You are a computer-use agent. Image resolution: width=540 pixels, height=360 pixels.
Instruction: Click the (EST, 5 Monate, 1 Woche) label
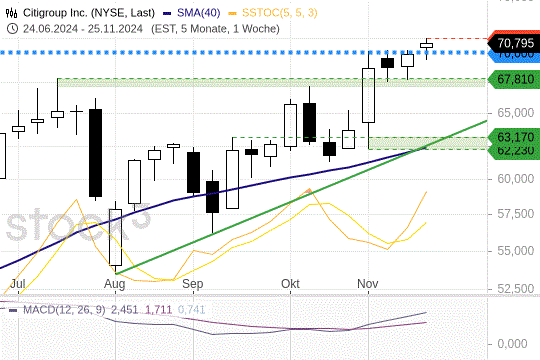pos(215,29)
